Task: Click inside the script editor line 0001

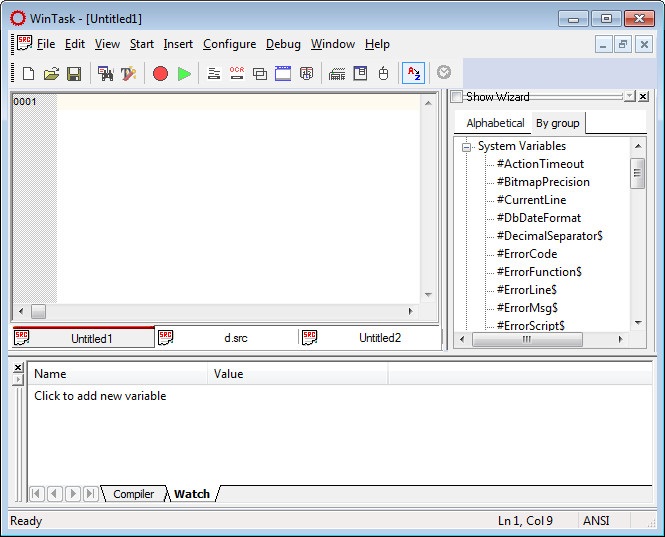Action: pyautogui.click(x=238, y=102)
